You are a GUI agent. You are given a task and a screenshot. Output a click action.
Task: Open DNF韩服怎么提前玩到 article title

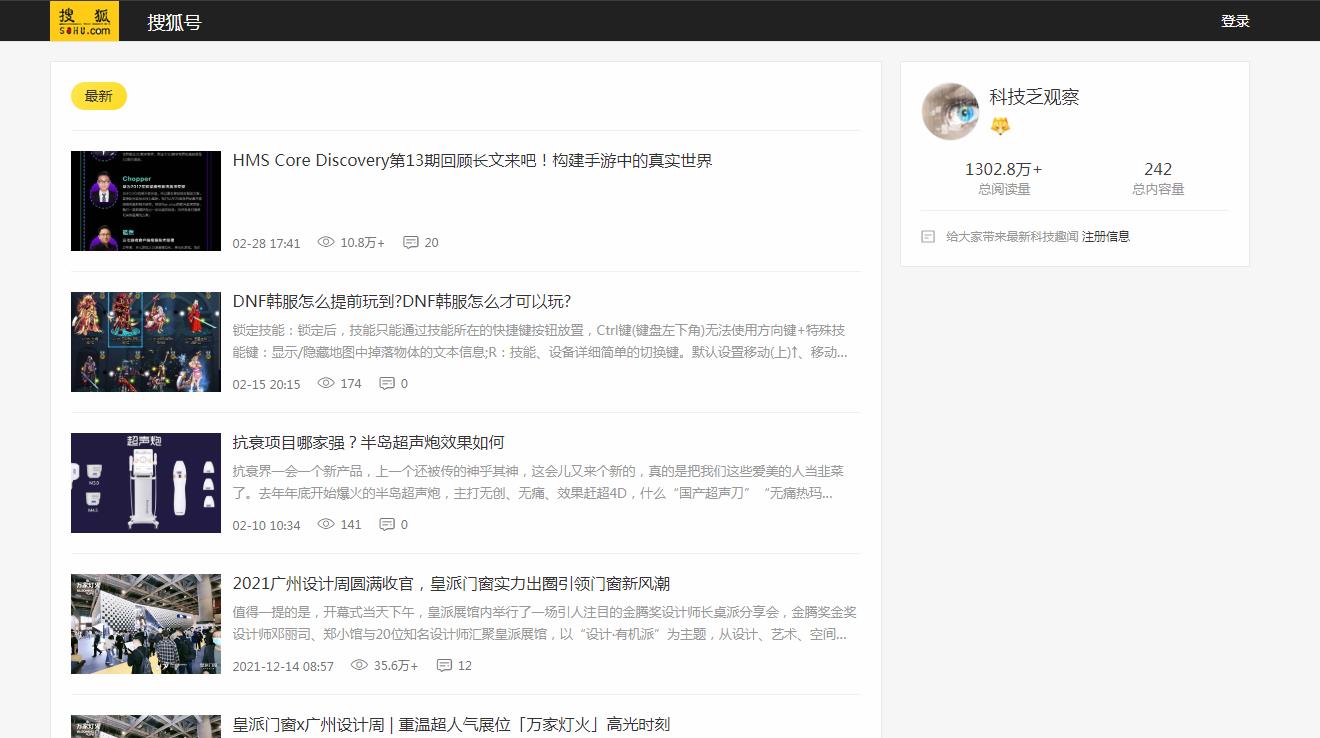[402, 302]
